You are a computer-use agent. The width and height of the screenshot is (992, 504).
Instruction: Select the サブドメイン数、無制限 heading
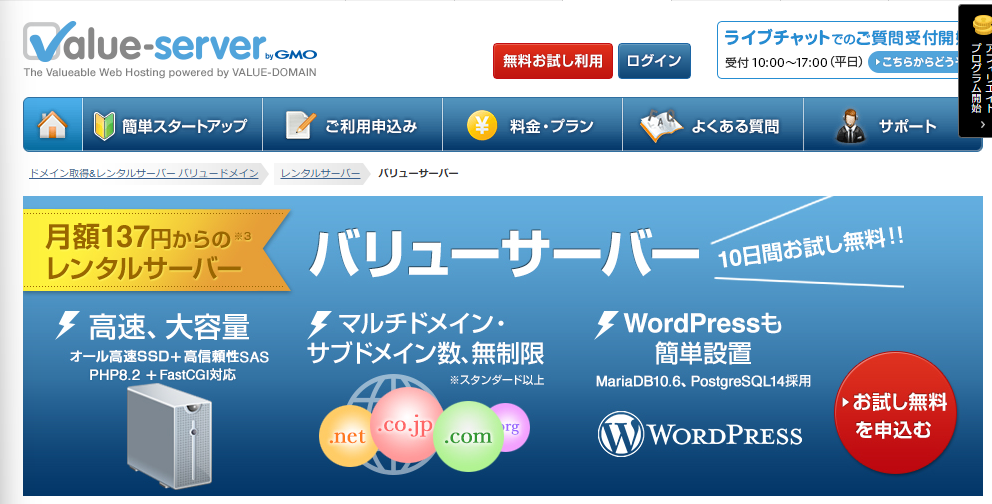pyautogui.click(x=426, y=353)
